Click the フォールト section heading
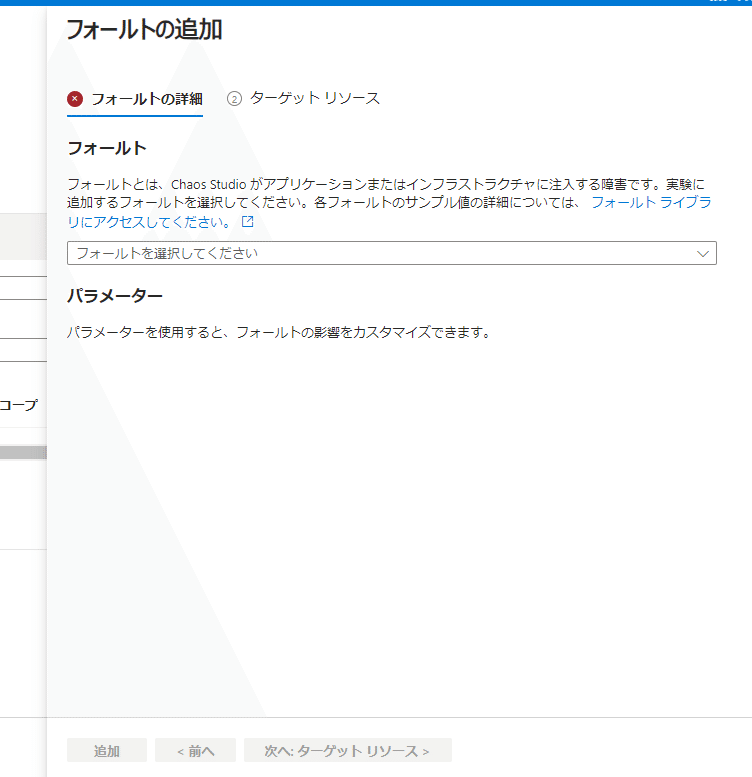This screenshot has height=777, width=752. click(107, 148)
